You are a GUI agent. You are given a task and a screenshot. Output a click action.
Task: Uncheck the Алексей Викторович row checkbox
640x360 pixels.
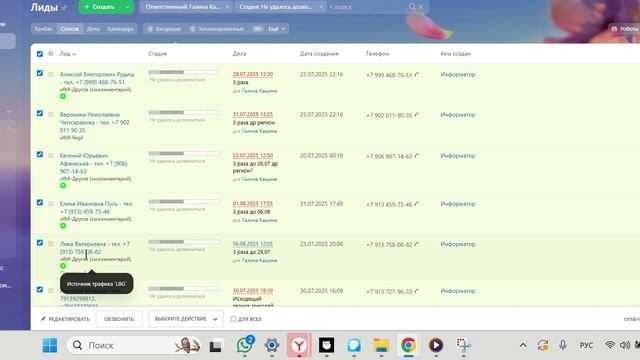(x=40, y=73)
